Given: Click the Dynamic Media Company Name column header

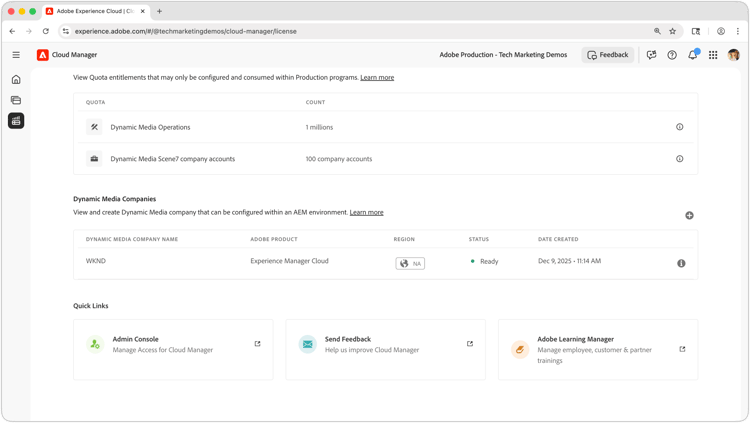Looking at the screenshot, I should coord(132,239).
